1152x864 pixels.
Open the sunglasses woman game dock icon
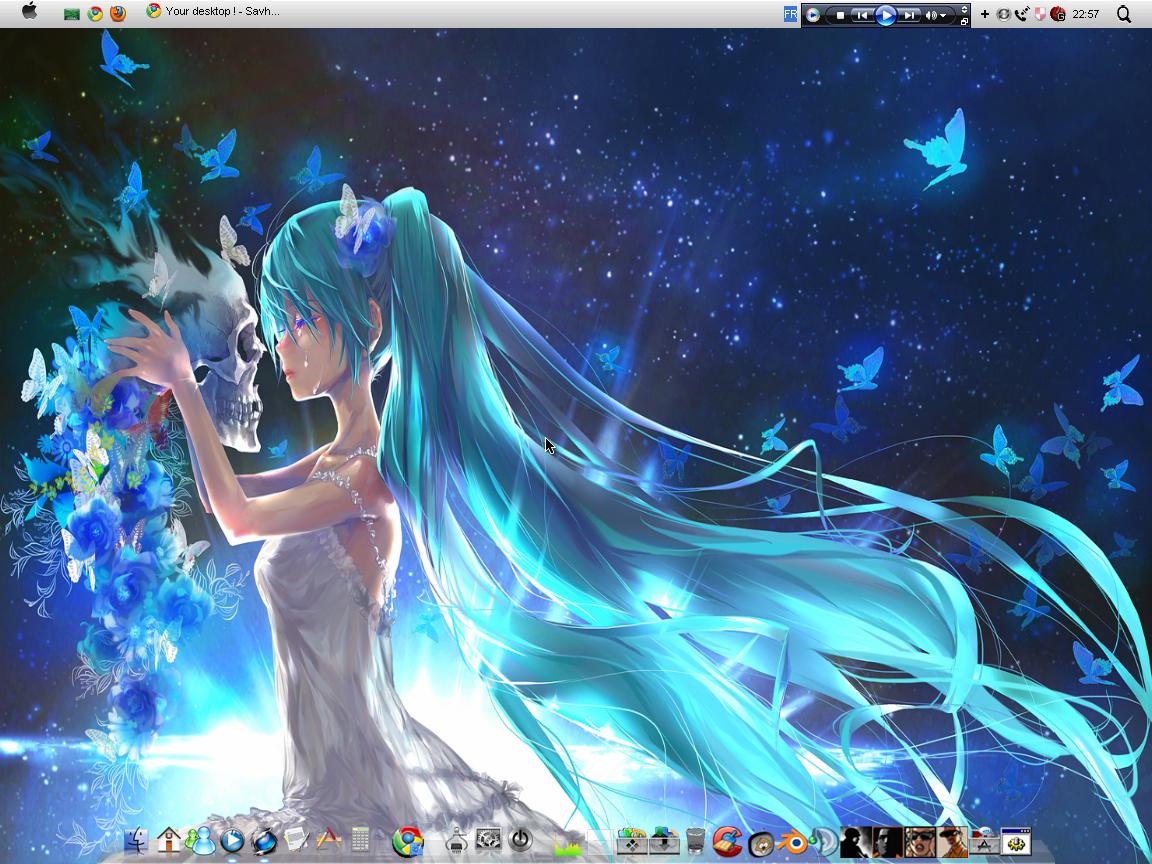click(921, 842)
